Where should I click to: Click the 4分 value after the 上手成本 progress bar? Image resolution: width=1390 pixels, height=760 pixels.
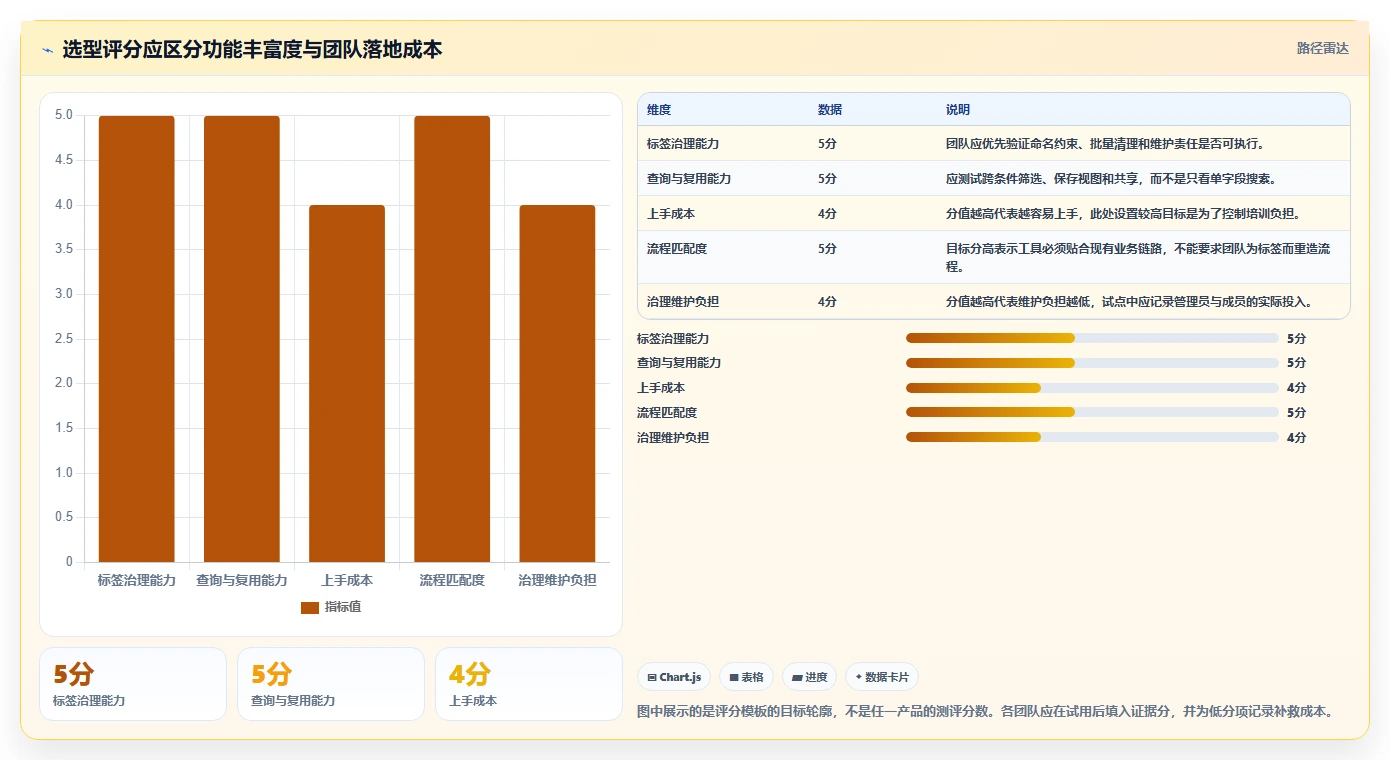pos(1296,388)
